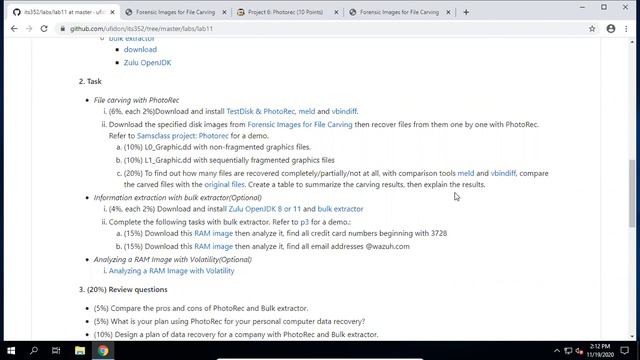Bookmark this page with the star icon
This screenshot has height=360, width=640.
coord(592,29)
